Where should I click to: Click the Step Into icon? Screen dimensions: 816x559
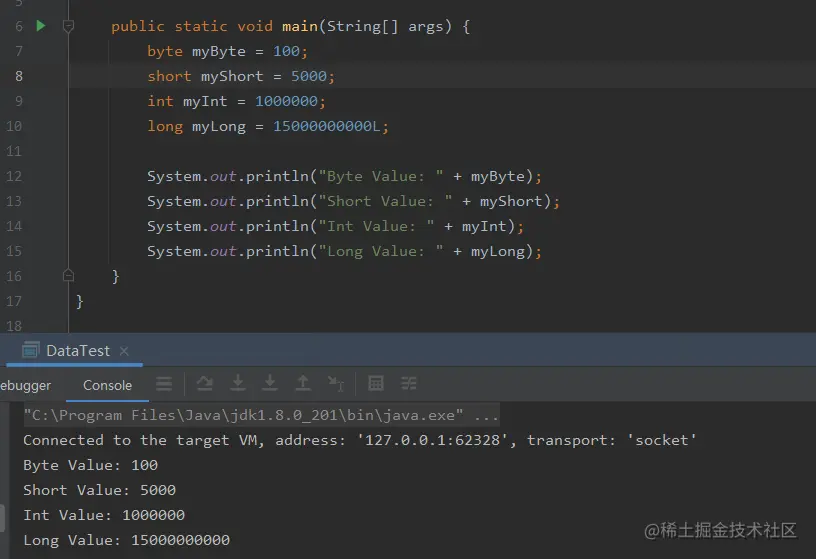point(238,383)
